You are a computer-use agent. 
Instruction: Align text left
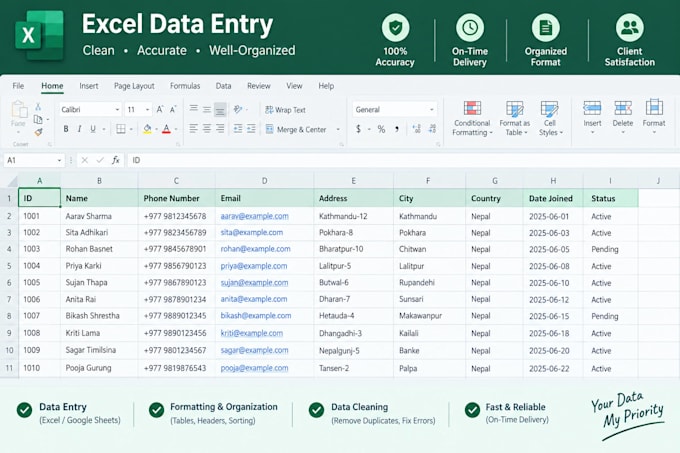tap(194, 128)
